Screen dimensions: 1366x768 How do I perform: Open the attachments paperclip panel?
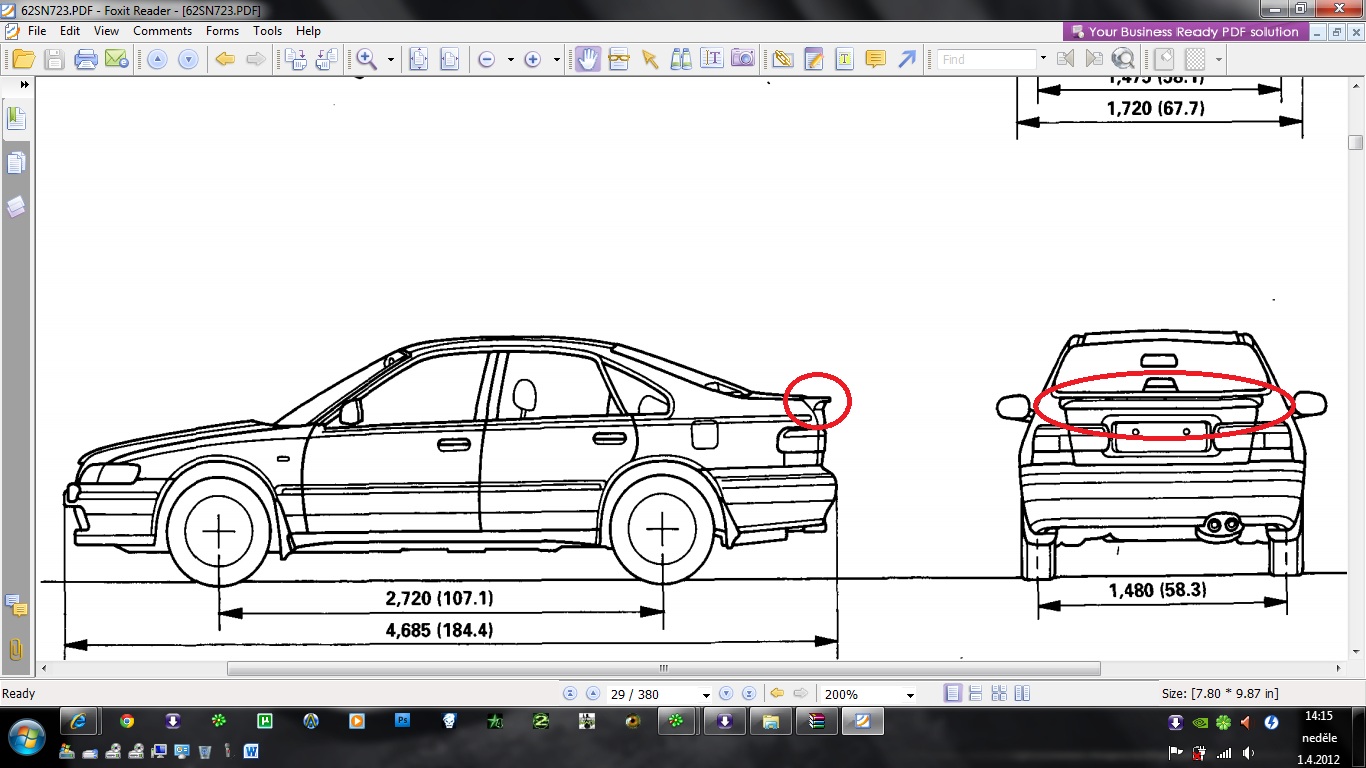(x=16, y=649)
